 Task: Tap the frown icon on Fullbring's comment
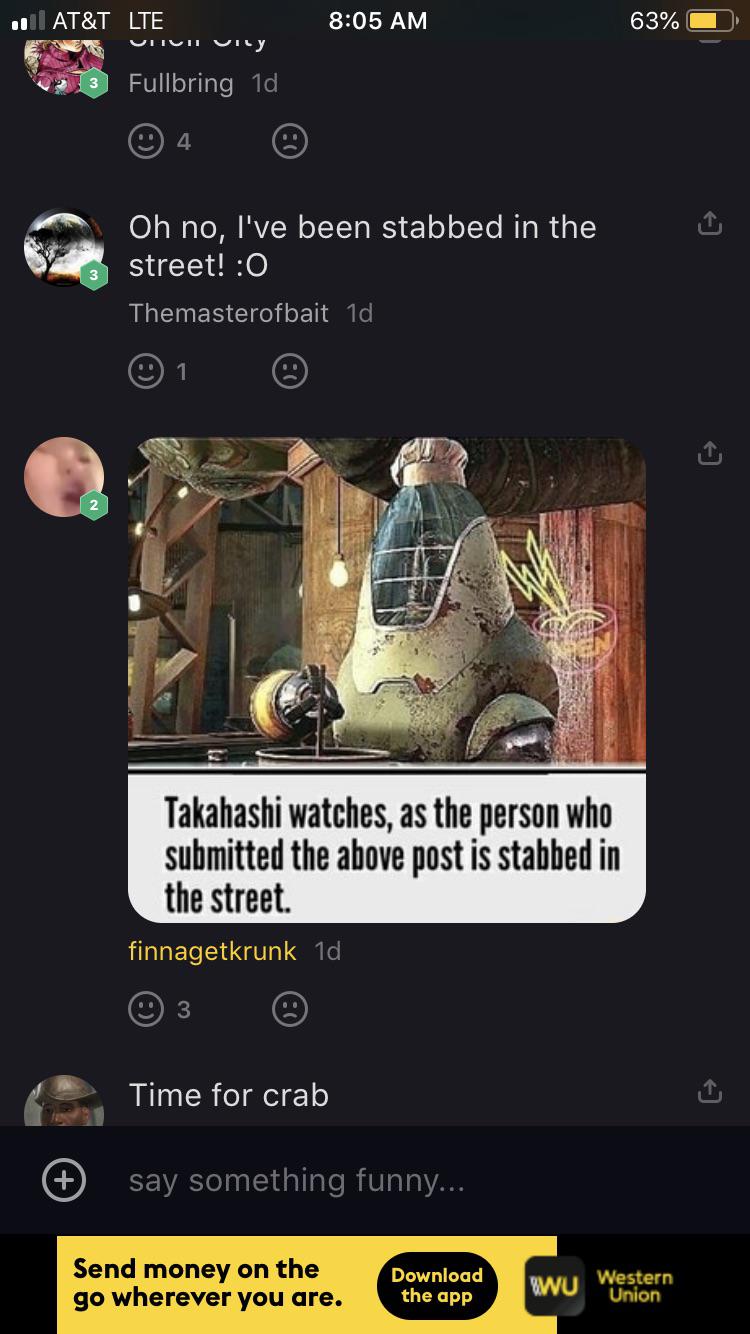(290, 141)
